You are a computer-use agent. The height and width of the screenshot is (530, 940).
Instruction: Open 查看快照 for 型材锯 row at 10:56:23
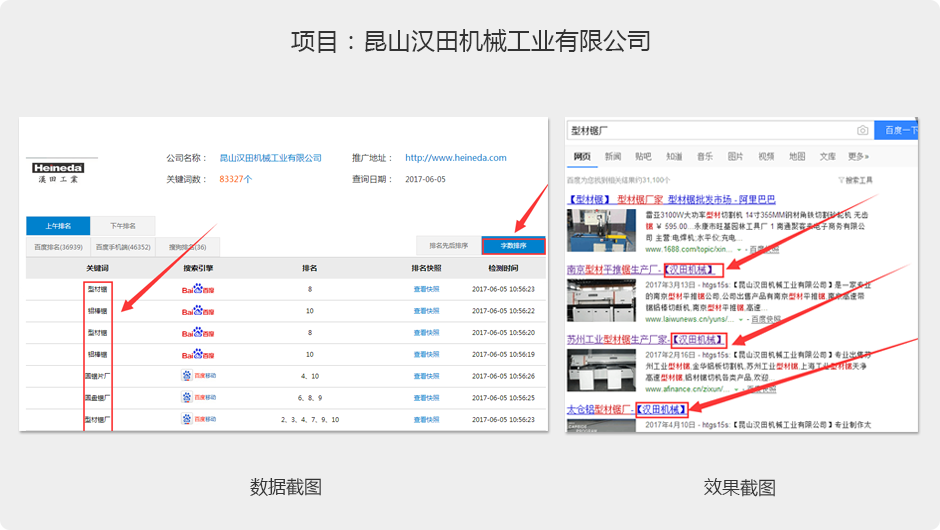[426, 289]
